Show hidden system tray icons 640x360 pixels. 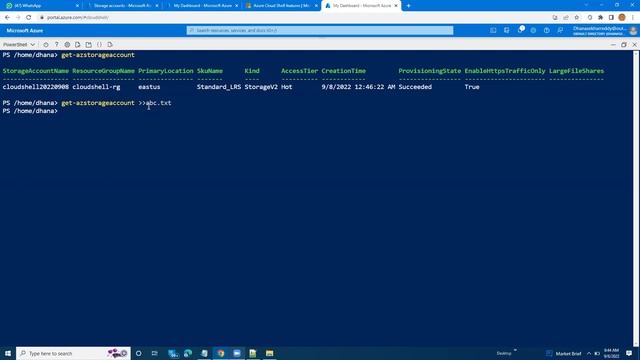[589, 353]
